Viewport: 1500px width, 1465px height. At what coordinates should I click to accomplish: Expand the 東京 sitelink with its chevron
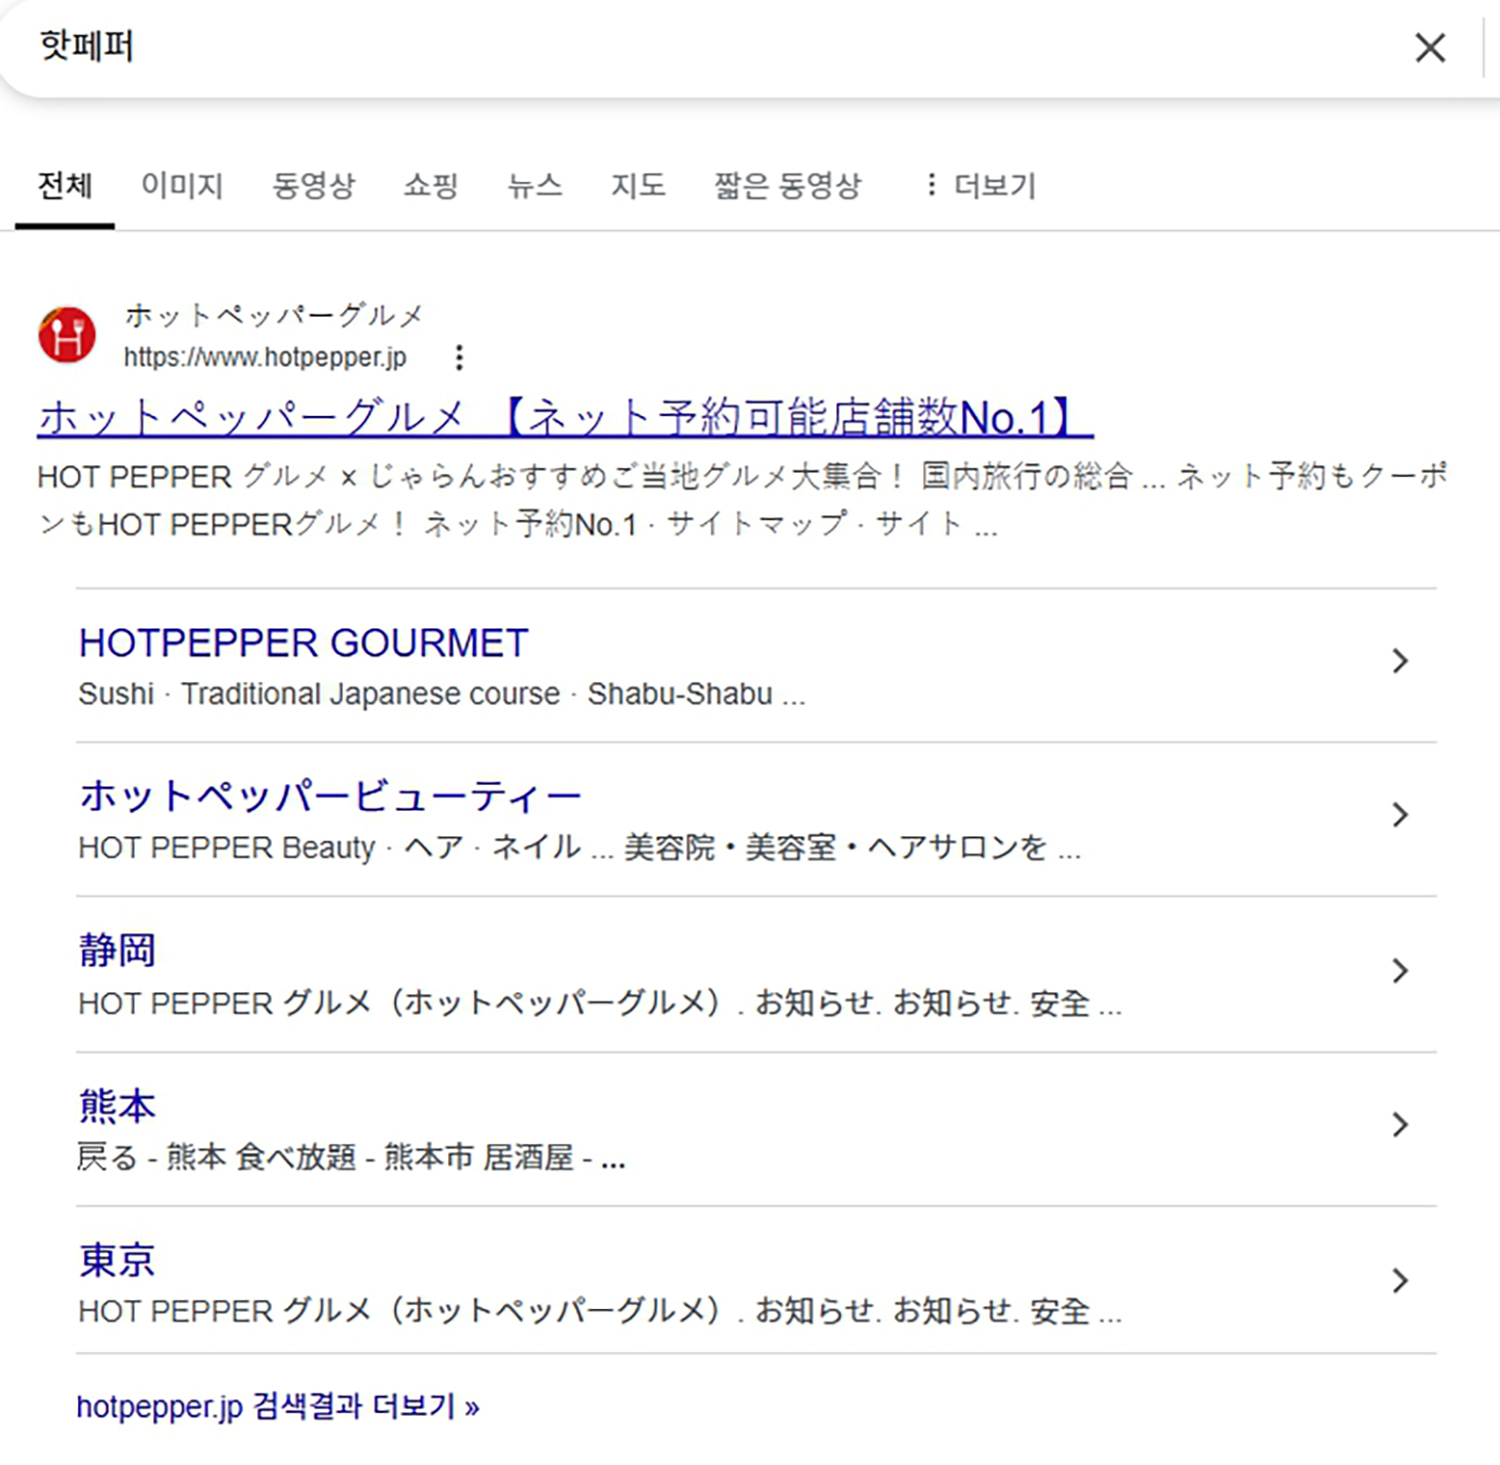(x=1398, y=1280)
